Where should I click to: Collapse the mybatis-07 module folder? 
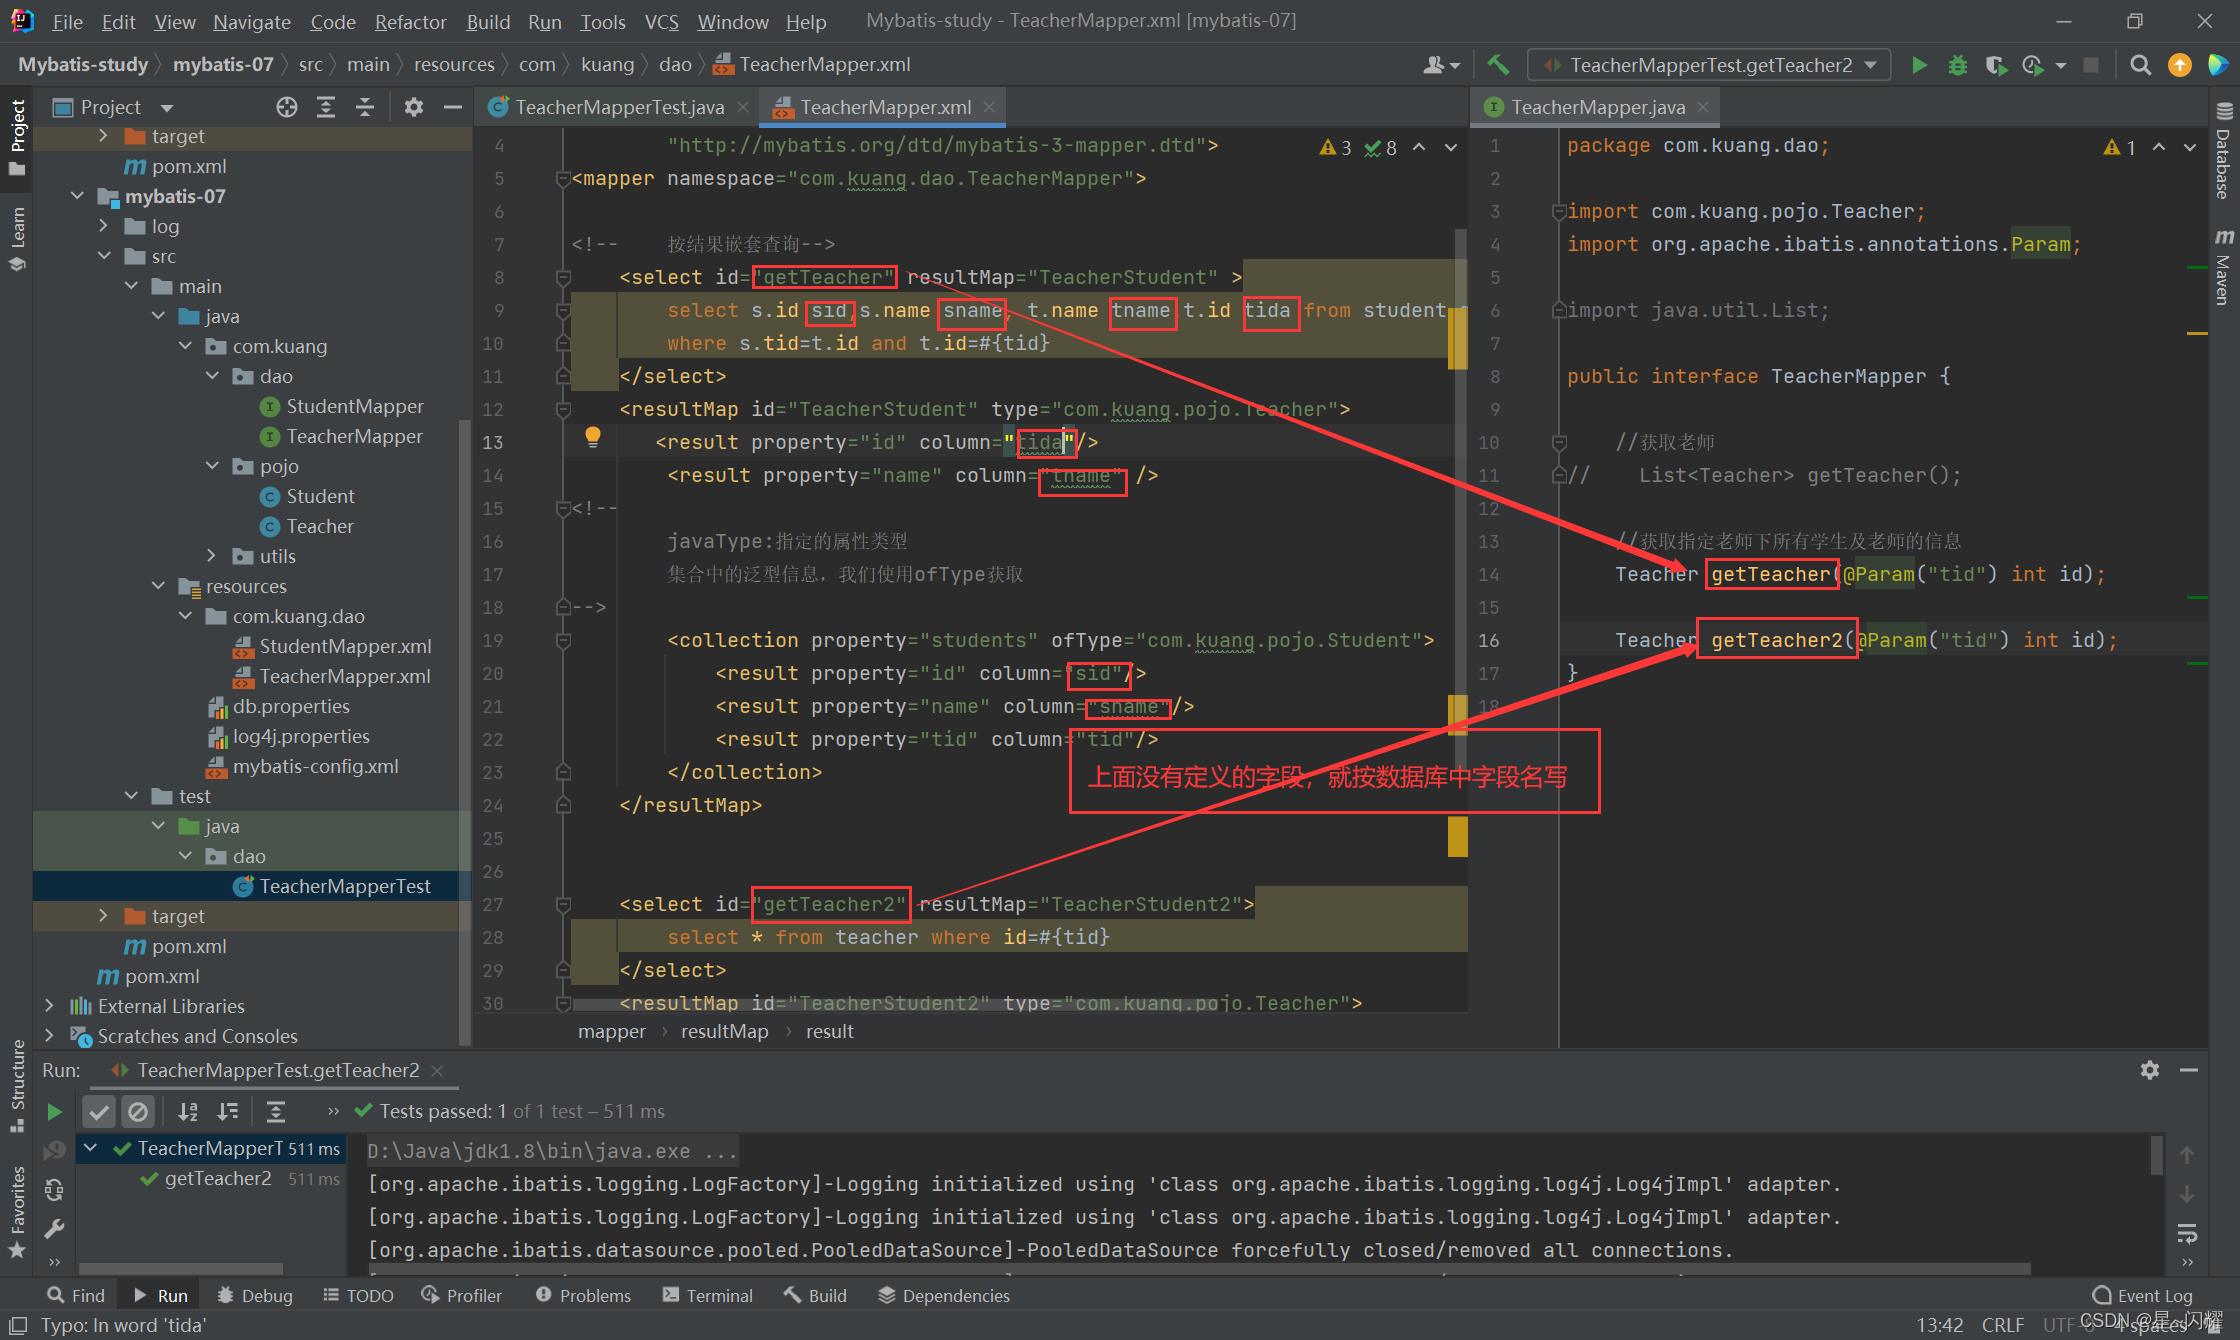(77, 196)
